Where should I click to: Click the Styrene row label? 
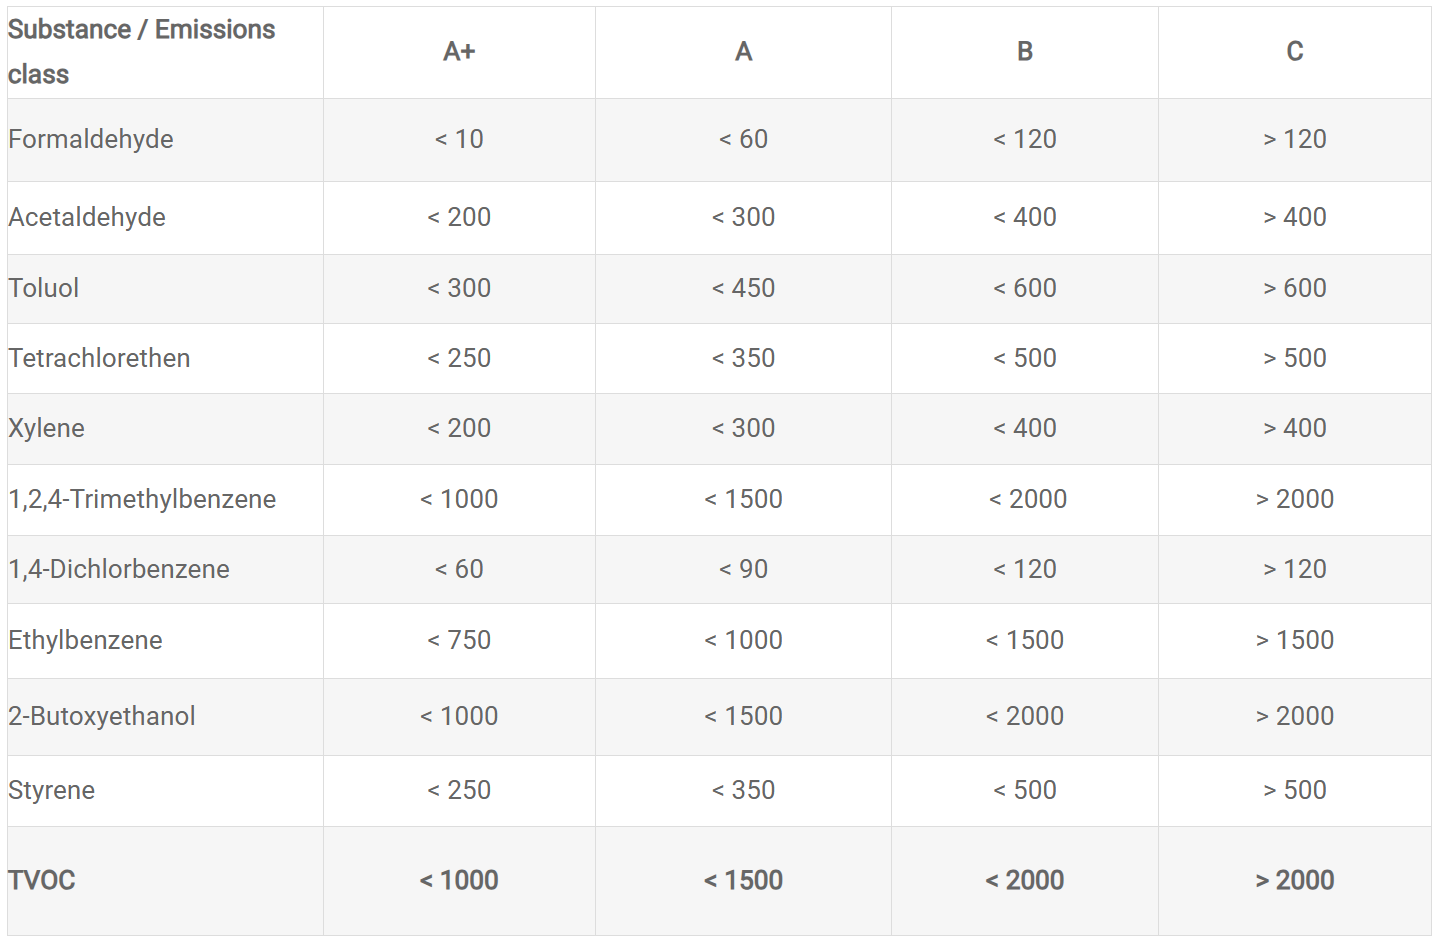(x=52, y=790)
